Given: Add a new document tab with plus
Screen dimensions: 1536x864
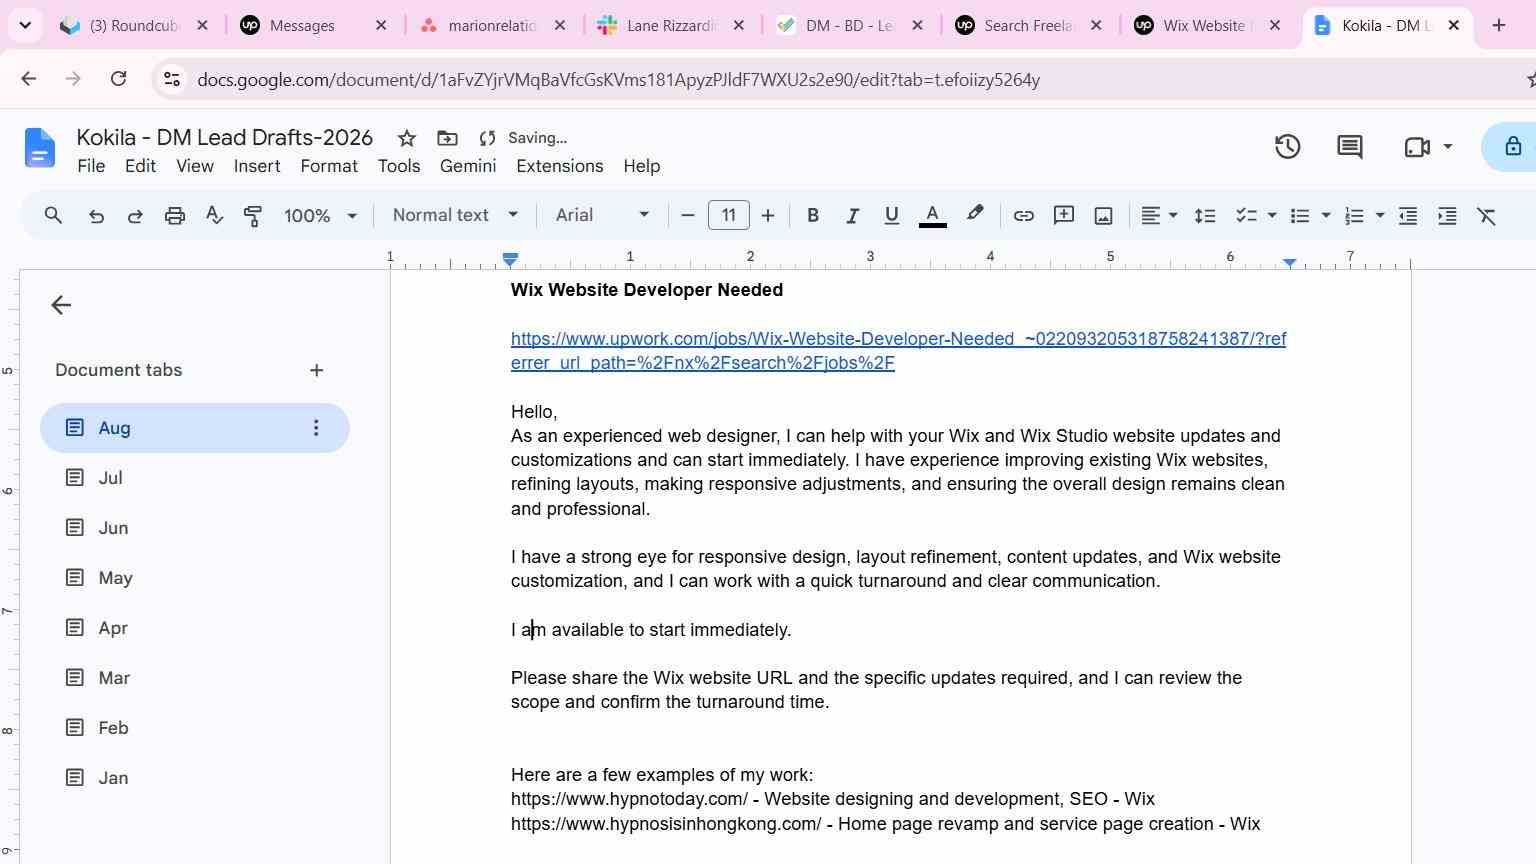Looking at the screenshot, I should 316,370.
